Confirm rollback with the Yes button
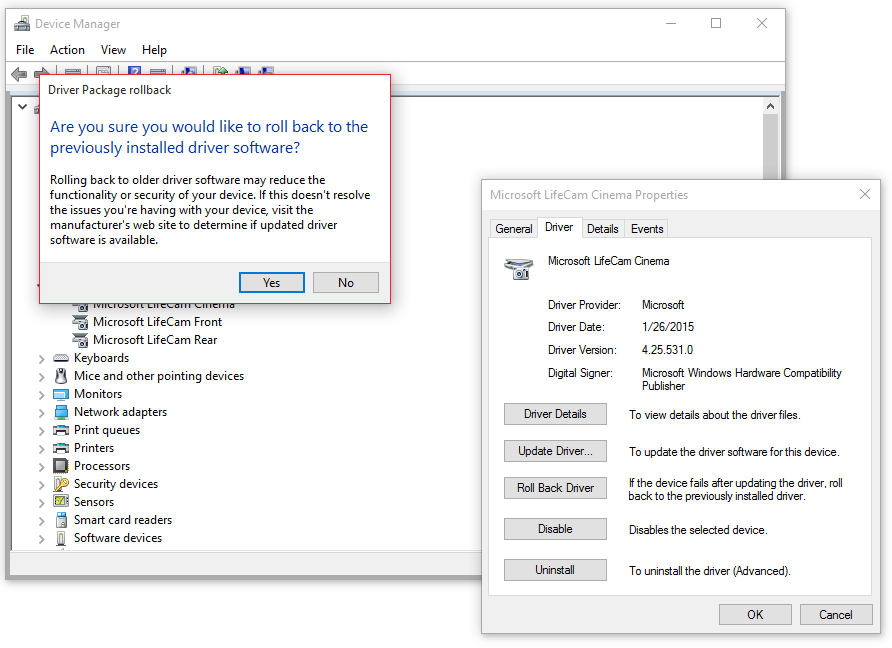The height and width of the screenshot is (648, 892). click(x=272, y=283)
